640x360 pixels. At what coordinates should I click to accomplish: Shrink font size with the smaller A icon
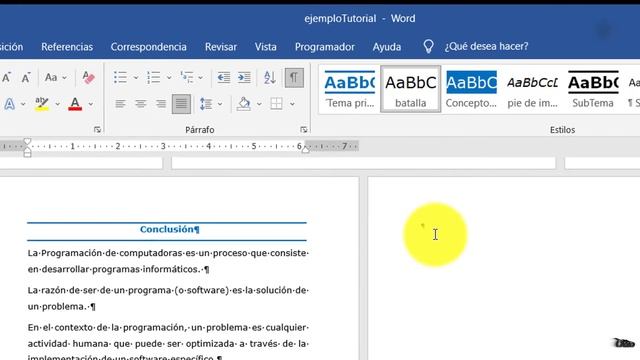26,77
